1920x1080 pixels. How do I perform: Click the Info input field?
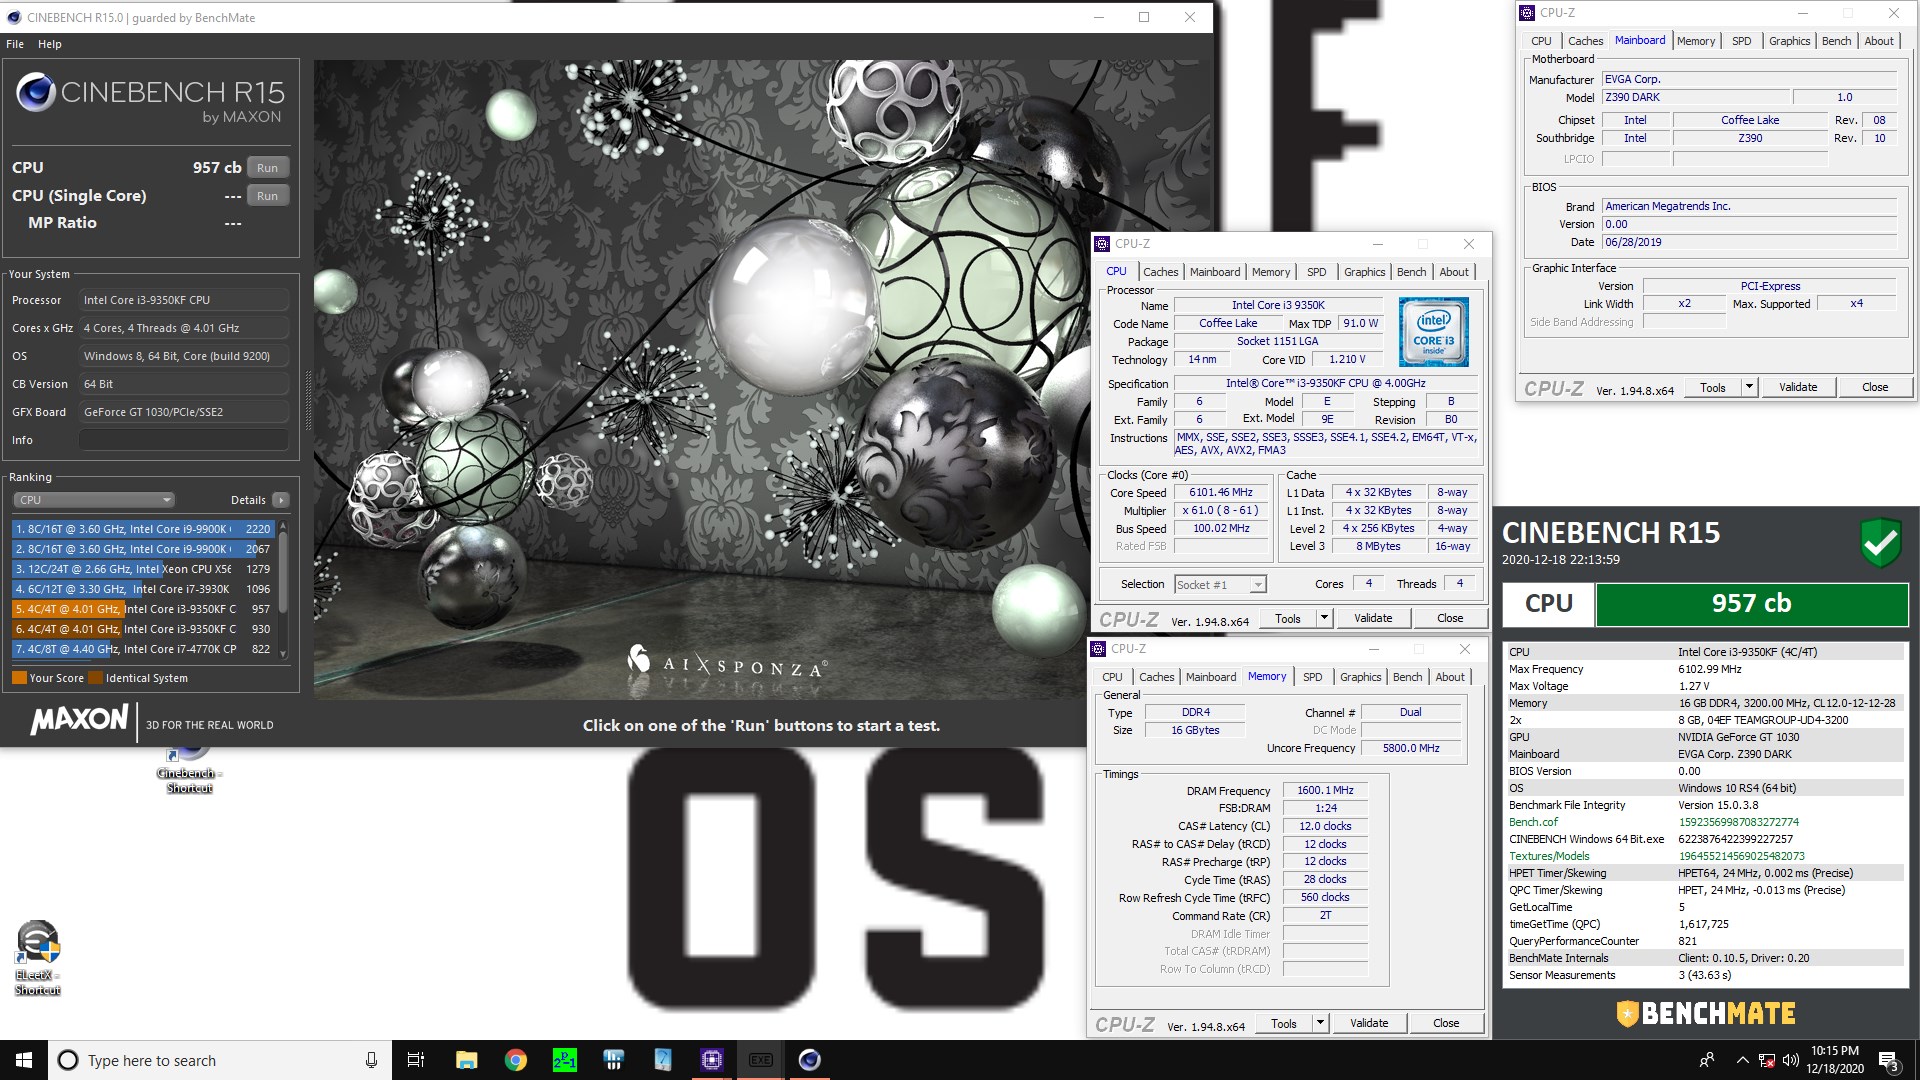[x=184, y=440]
